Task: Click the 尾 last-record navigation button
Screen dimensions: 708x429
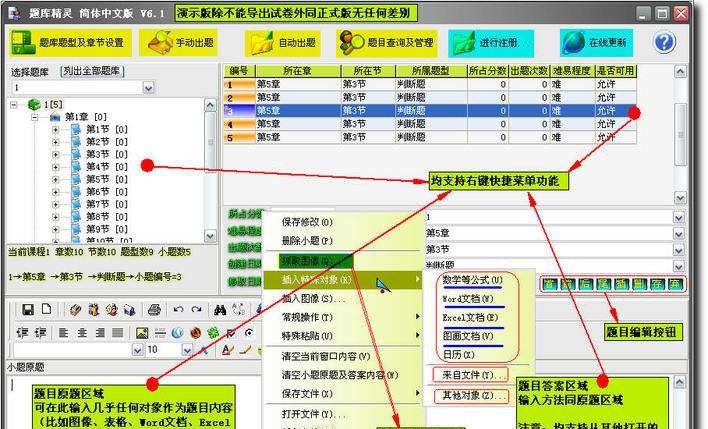Action: 603,284
